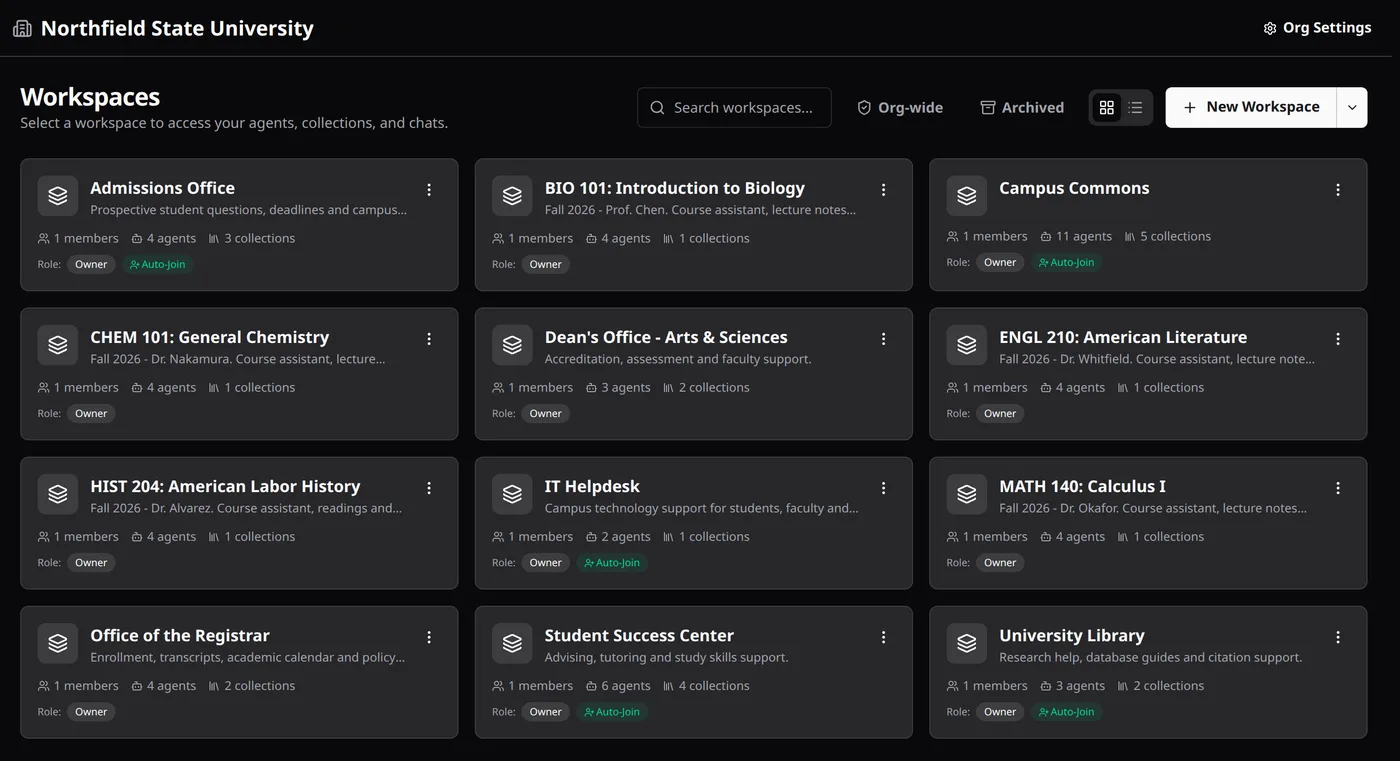Click Owner role badge on ENGL 210
The width and height of the screenshot is (1400, 761).
click(1000, 414)
